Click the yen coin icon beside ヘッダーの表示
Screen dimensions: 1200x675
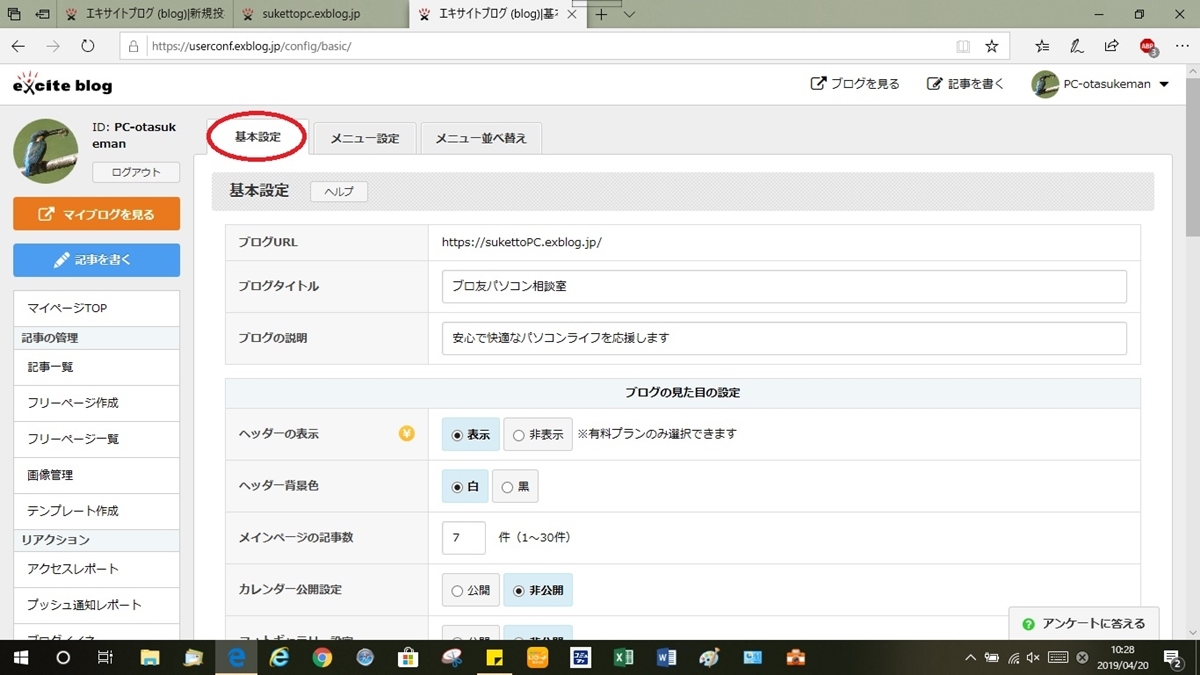coord(407,434)
